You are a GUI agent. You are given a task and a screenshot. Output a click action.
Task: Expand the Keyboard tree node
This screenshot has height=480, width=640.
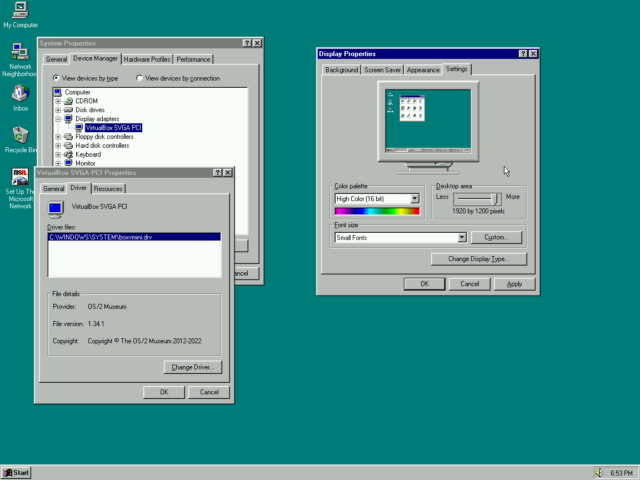[x=58, y=155]
